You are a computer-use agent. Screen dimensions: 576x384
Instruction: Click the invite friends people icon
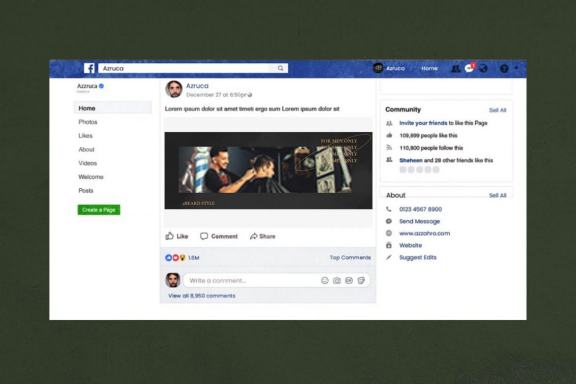click(389, 123)
